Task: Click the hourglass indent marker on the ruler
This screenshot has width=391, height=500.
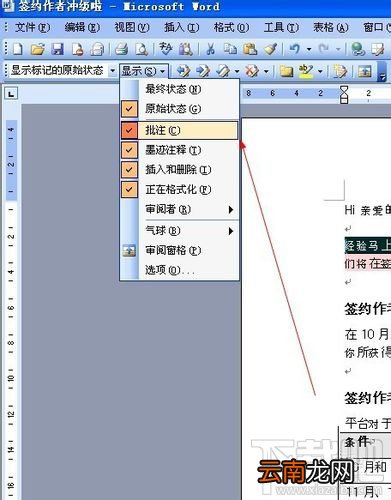Action: (x=344, y=94)
